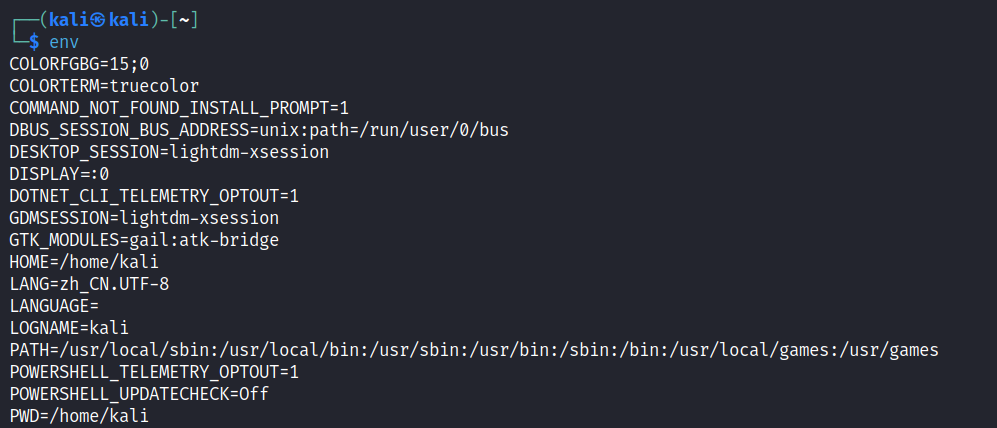Click the LANG=zh_CN.UTF-8 line
The width and height of the screenshot is (997, 428).
(89, 283)
